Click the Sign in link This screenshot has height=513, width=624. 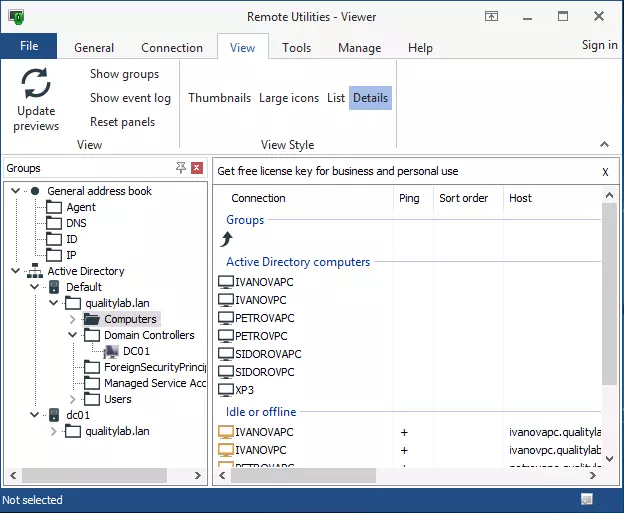(x=599, y=45)
